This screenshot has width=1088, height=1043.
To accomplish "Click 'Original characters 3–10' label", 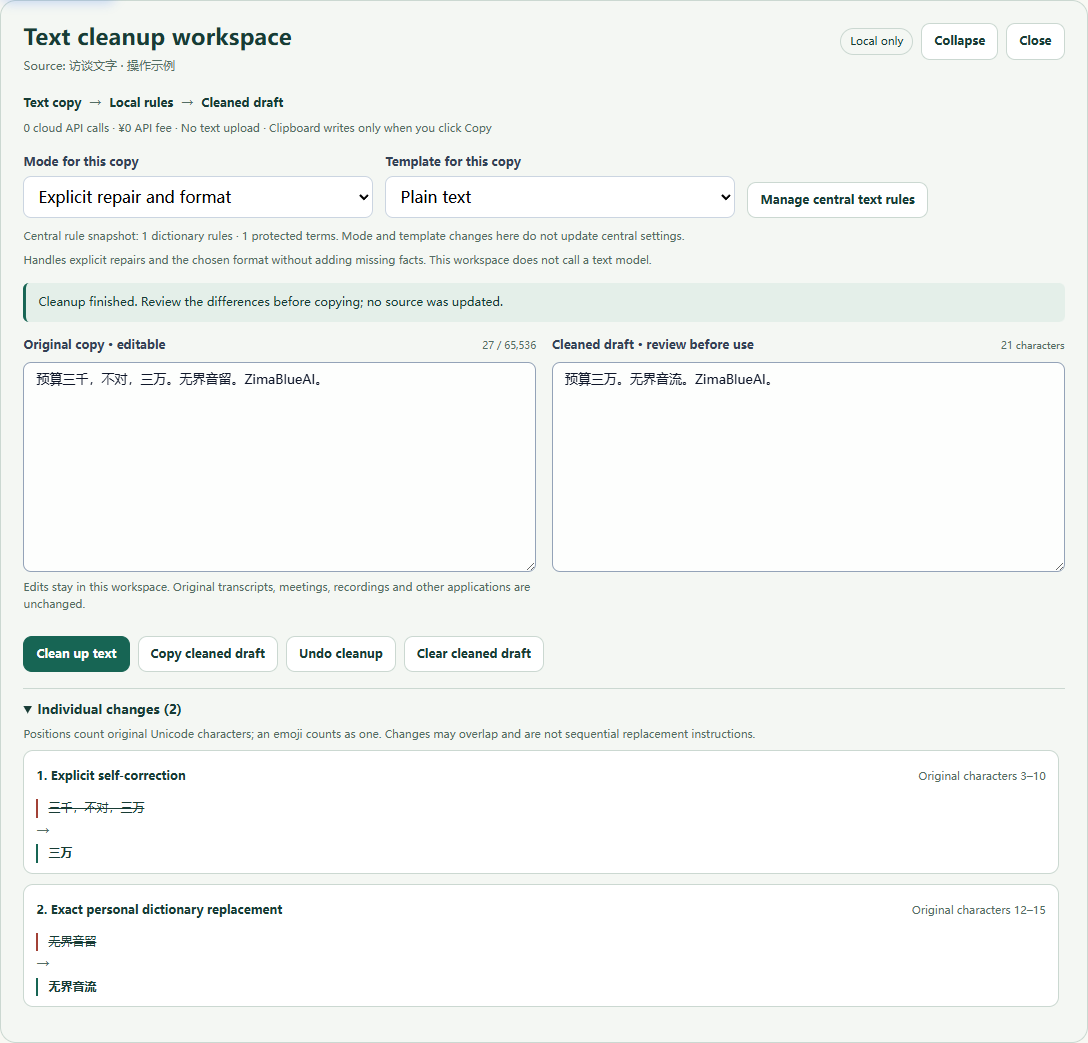I will click(982, 776).
